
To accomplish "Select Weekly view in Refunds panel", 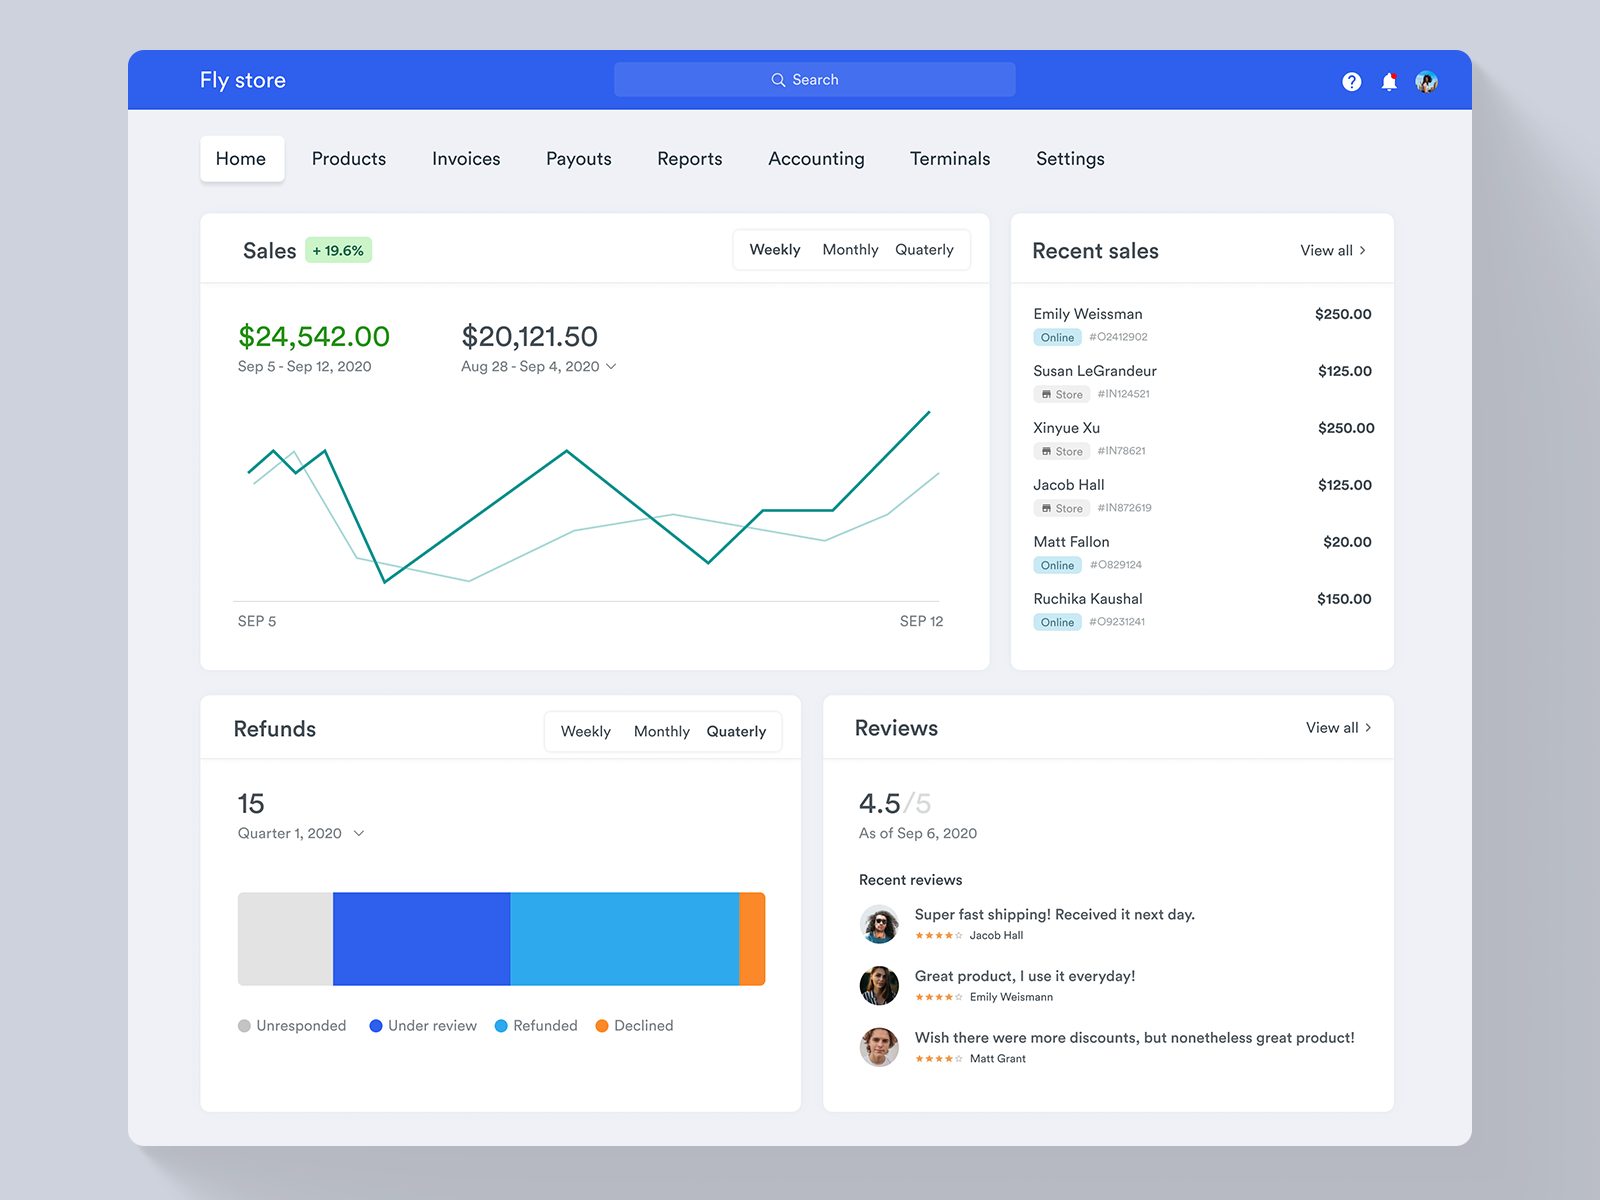I will pos(585,731).
